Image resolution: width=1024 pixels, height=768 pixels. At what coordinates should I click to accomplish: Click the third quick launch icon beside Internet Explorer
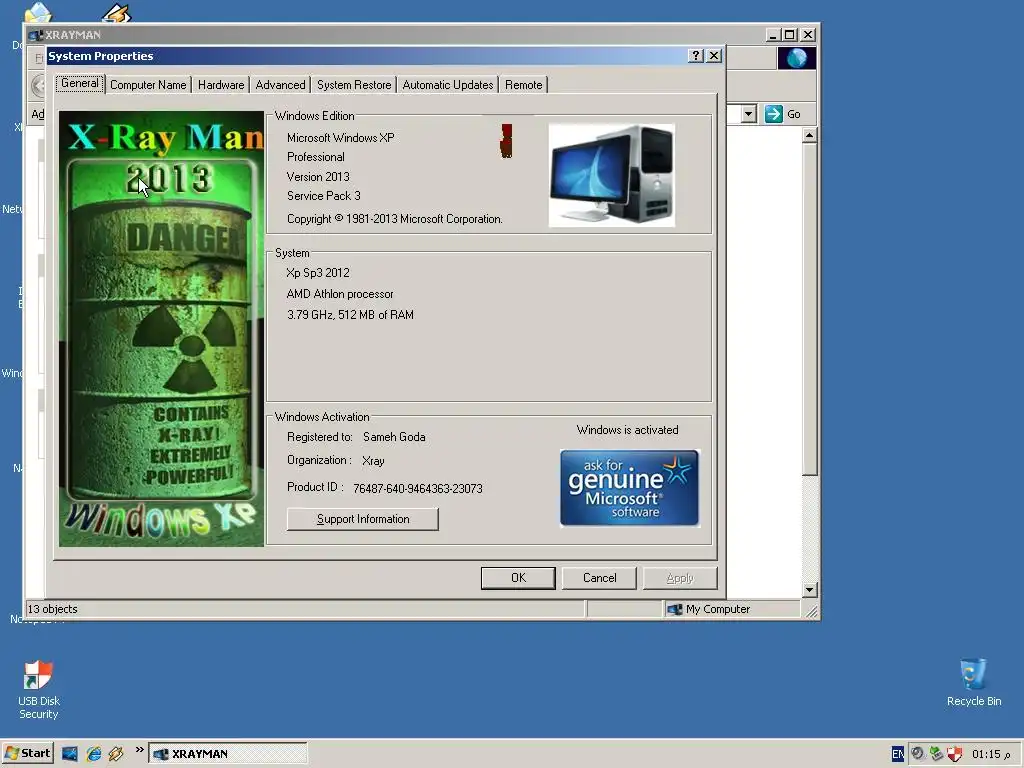tap(116, 754)
